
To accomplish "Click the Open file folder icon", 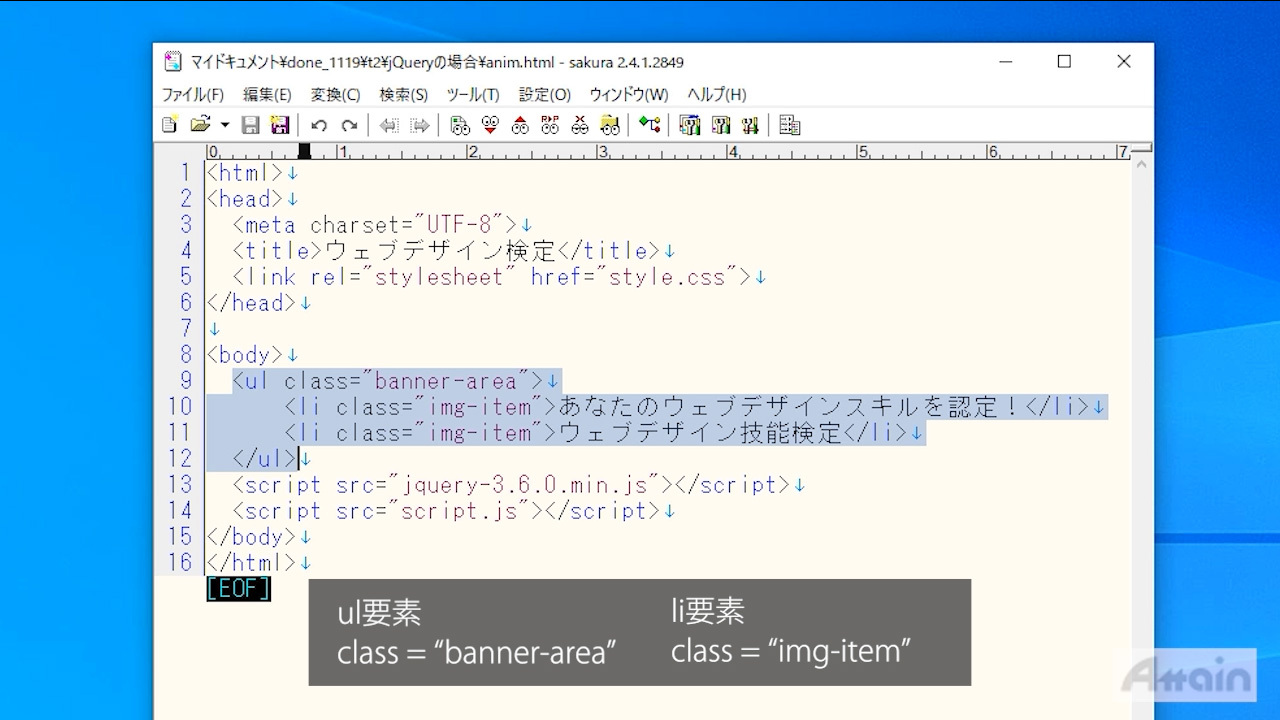I will (200, 125).
